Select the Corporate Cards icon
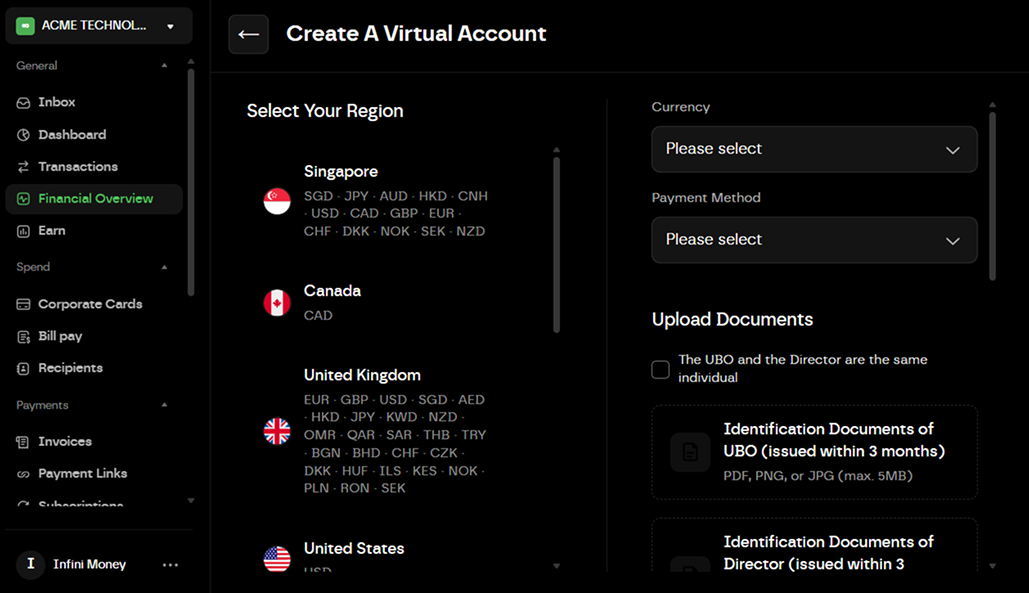Image resolution: width=1029 pixels, height=593 pixels. coord(24,303)
